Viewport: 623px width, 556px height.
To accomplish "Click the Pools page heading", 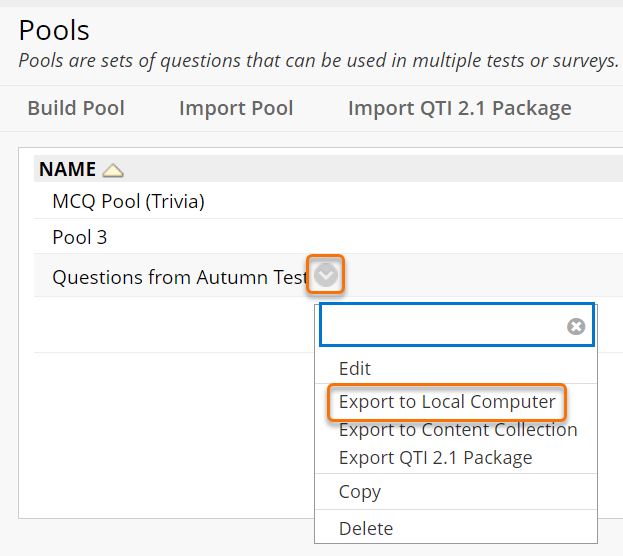I will click(54, 30).
